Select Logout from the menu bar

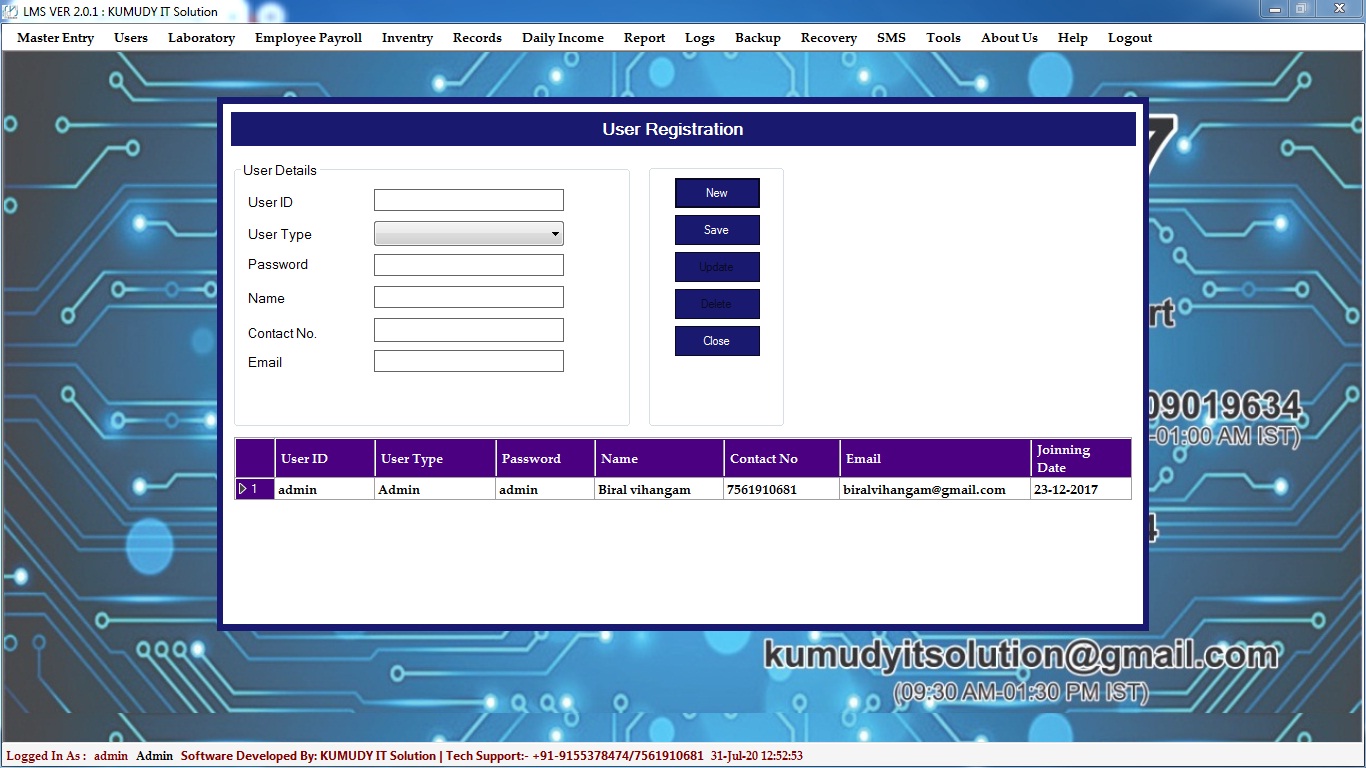tap(1129, 38)
